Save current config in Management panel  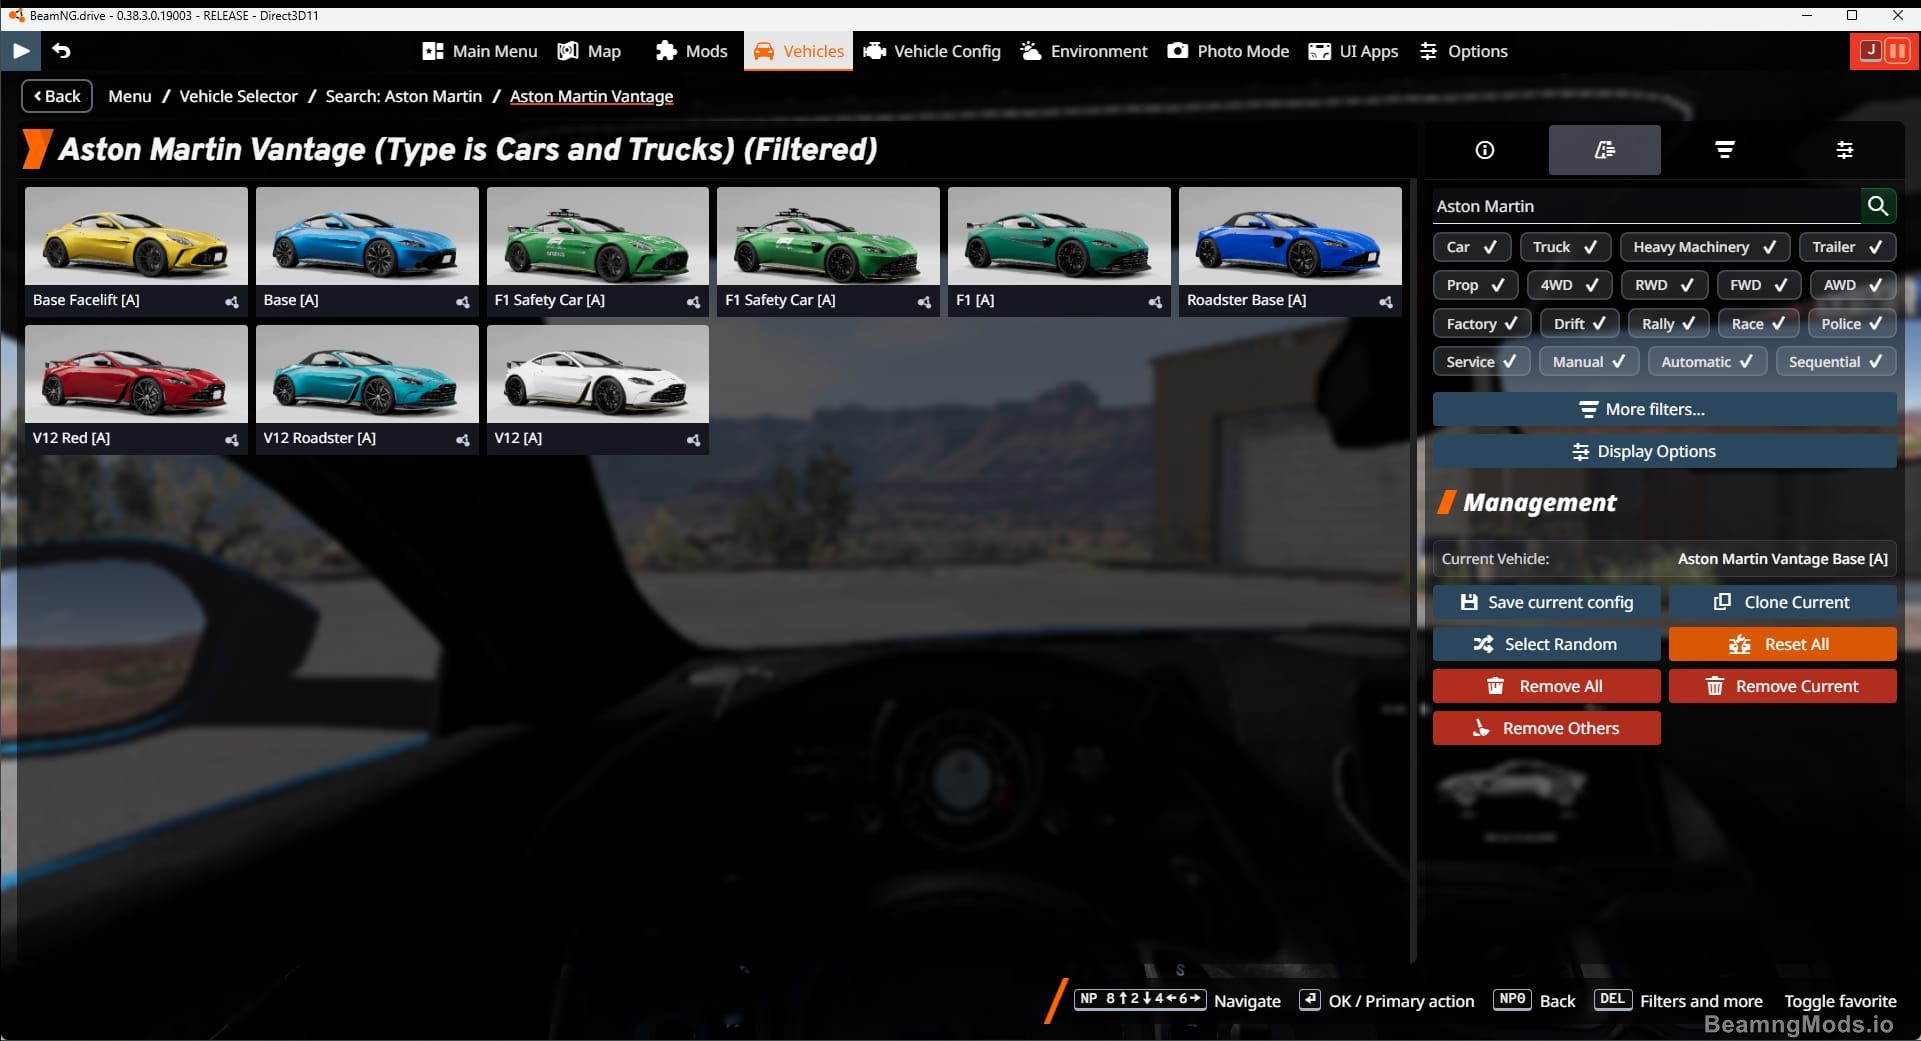(1546, 601)
